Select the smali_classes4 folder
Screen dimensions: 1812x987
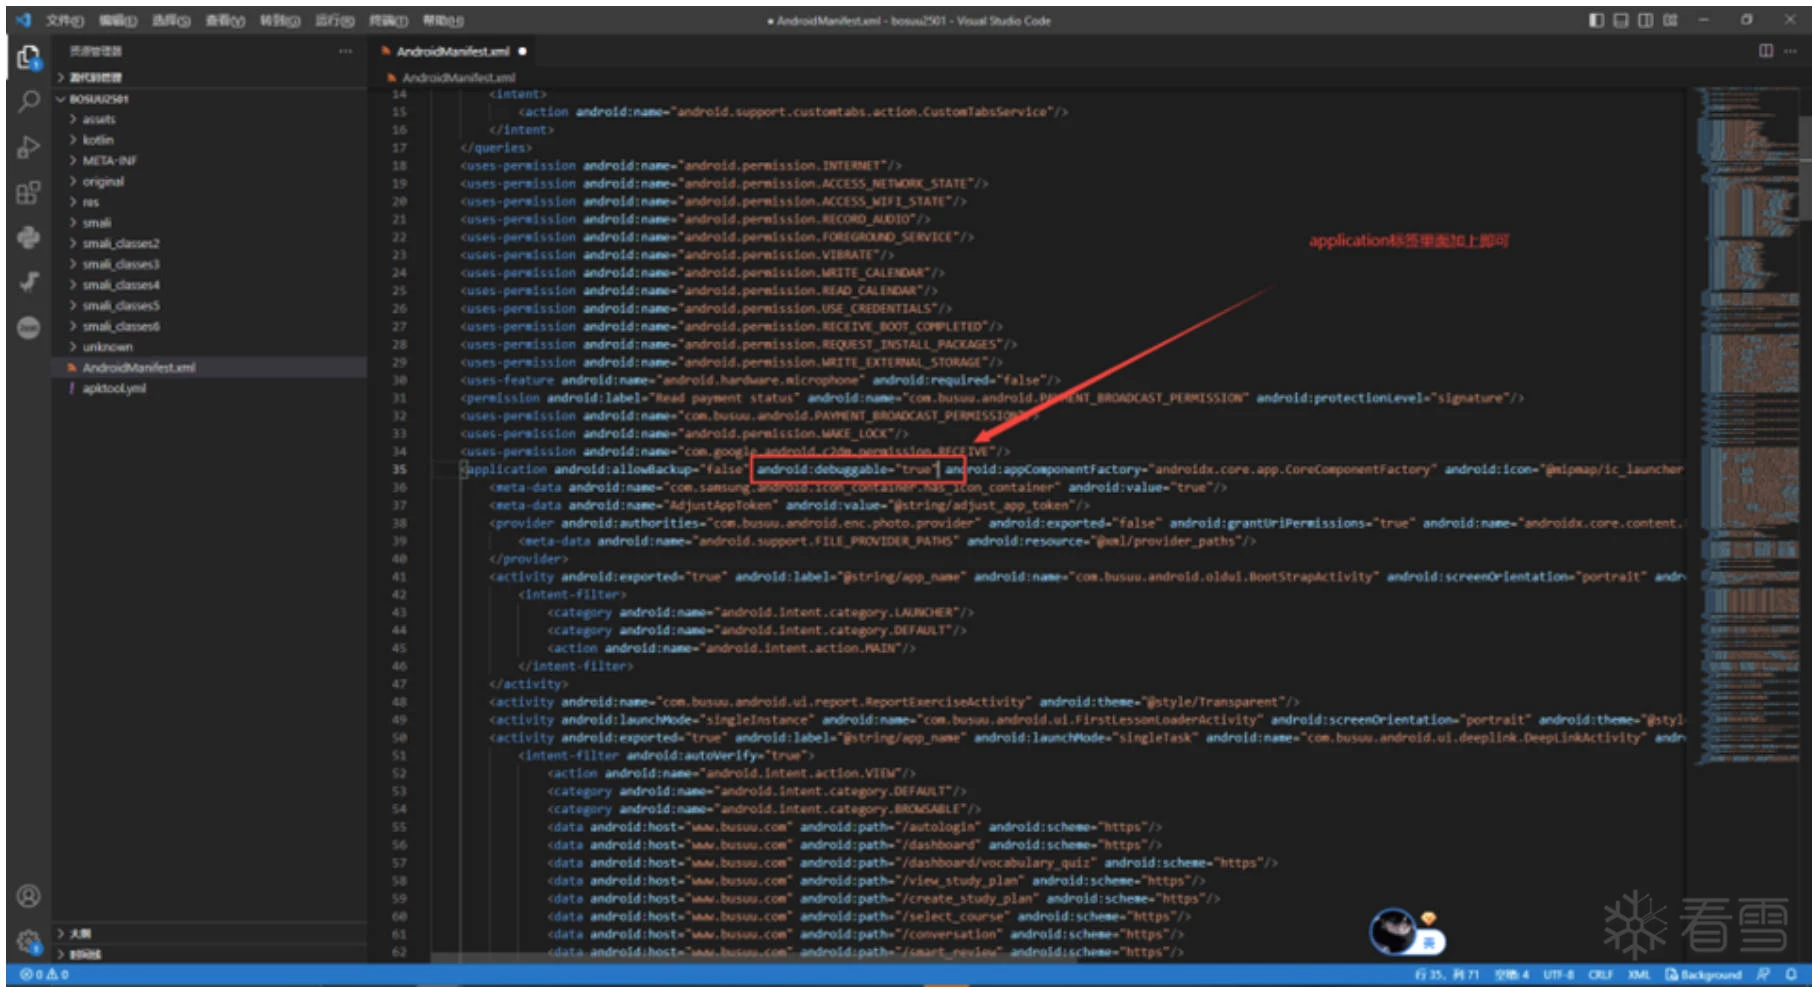tap(210, 285)
